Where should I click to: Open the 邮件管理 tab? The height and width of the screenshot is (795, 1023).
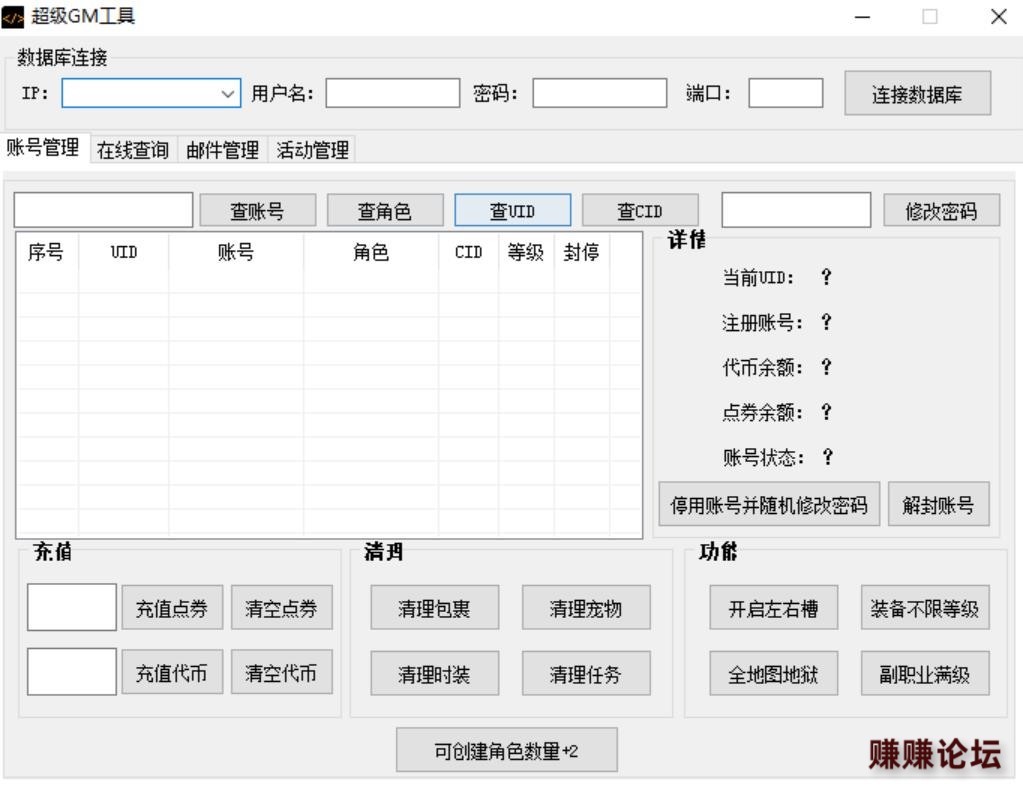click(x=222, y=150)
